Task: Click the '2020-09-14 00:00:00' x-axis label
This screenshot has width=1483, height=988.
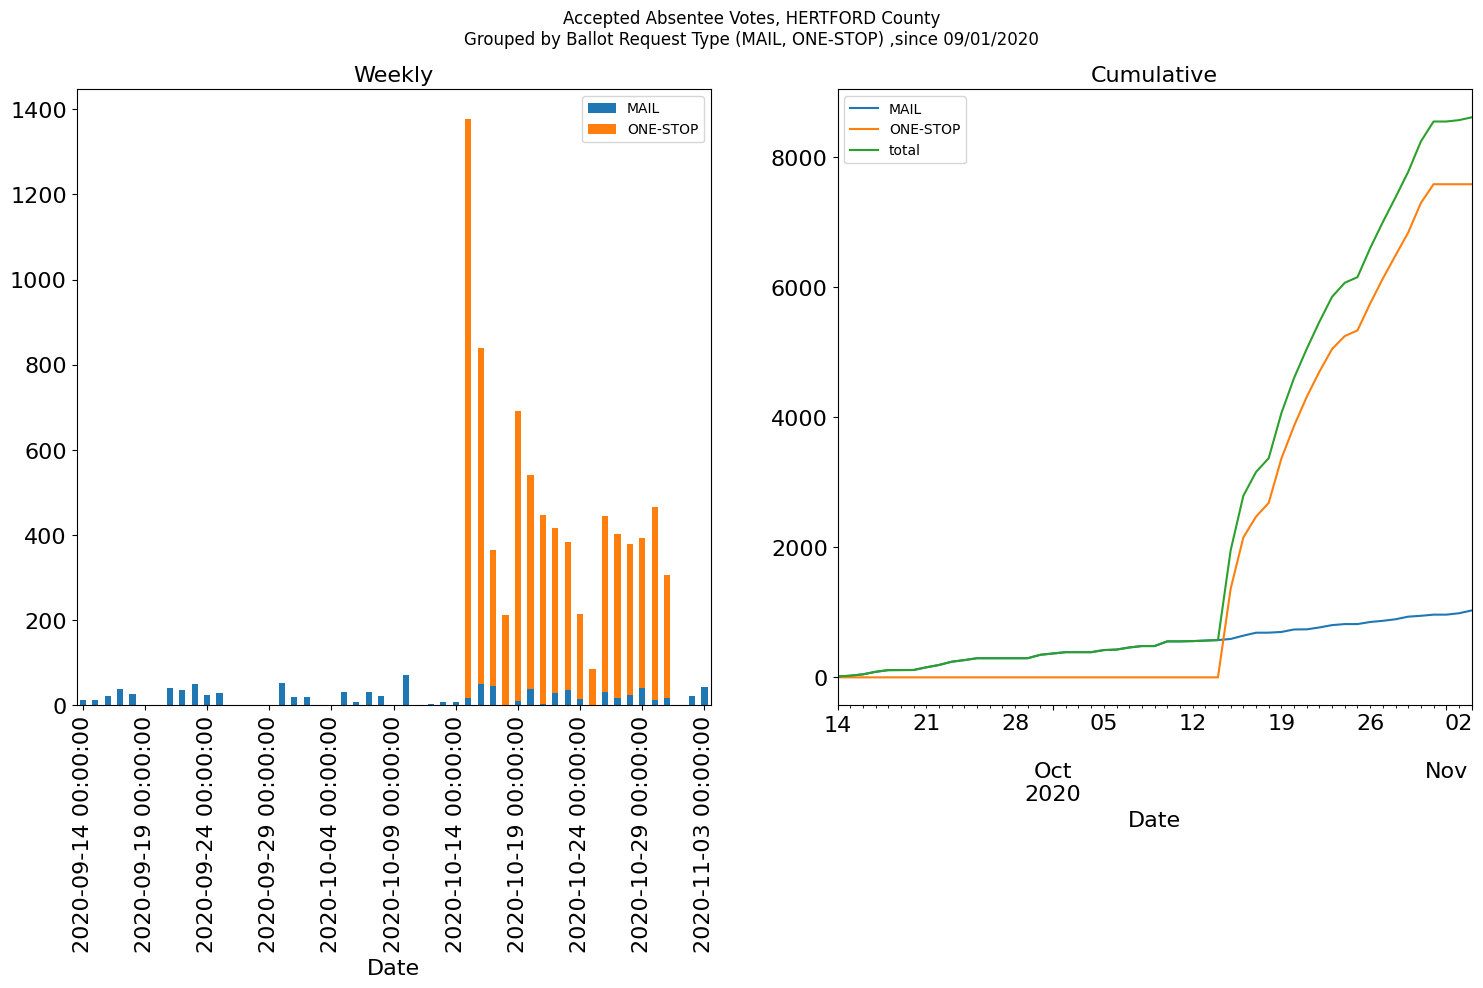Action: pyautogui.click(x=81, y=832)
